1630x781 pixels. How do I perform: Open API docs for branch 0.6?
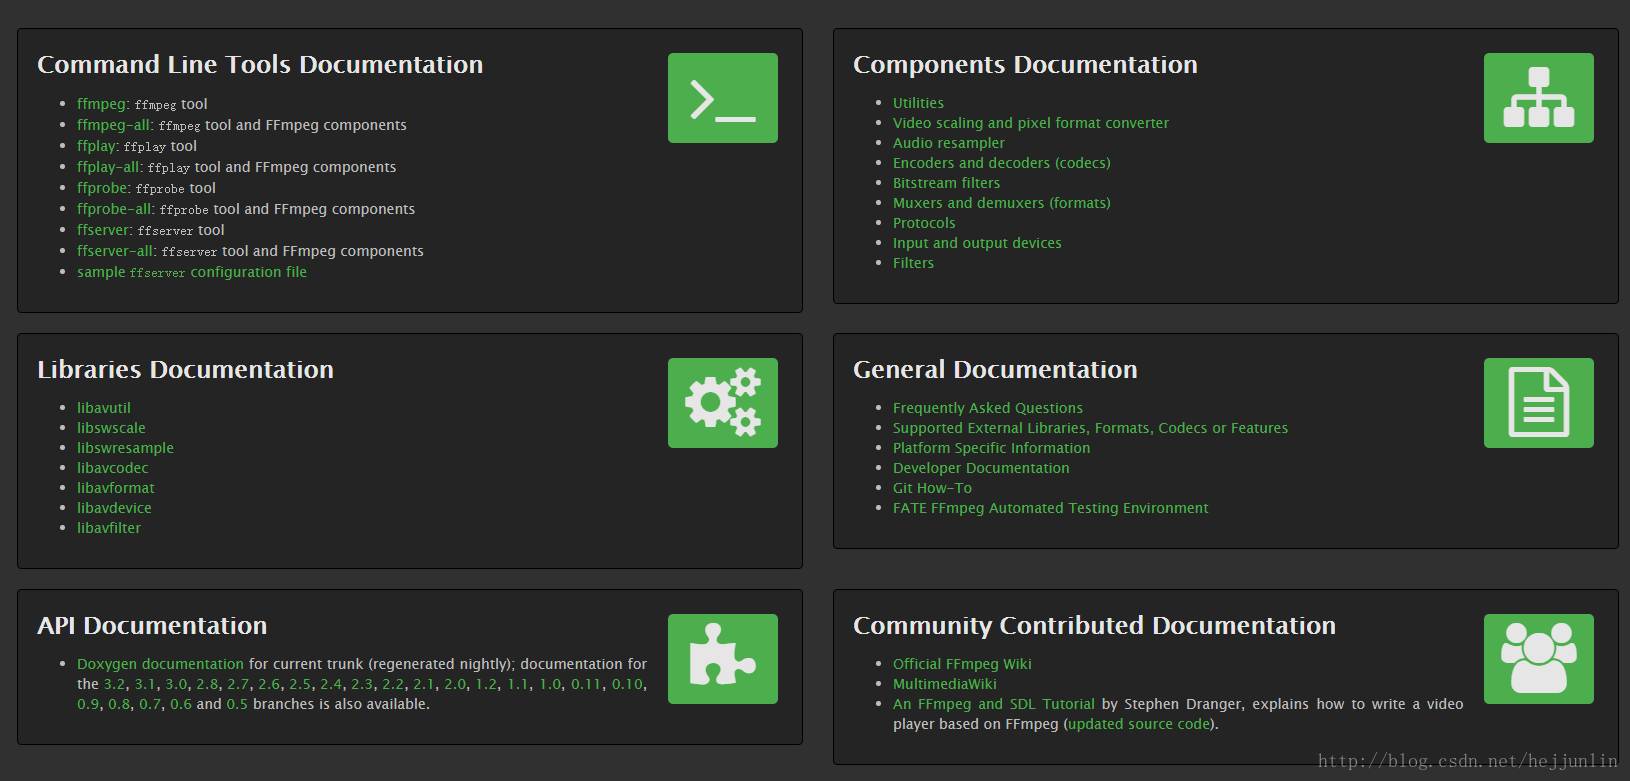[181, 704]
